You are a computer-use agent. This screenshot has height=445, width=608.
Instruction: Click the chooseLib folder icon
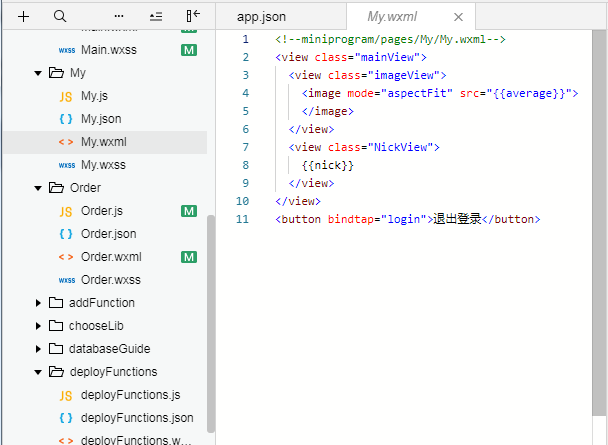[56, 326]
